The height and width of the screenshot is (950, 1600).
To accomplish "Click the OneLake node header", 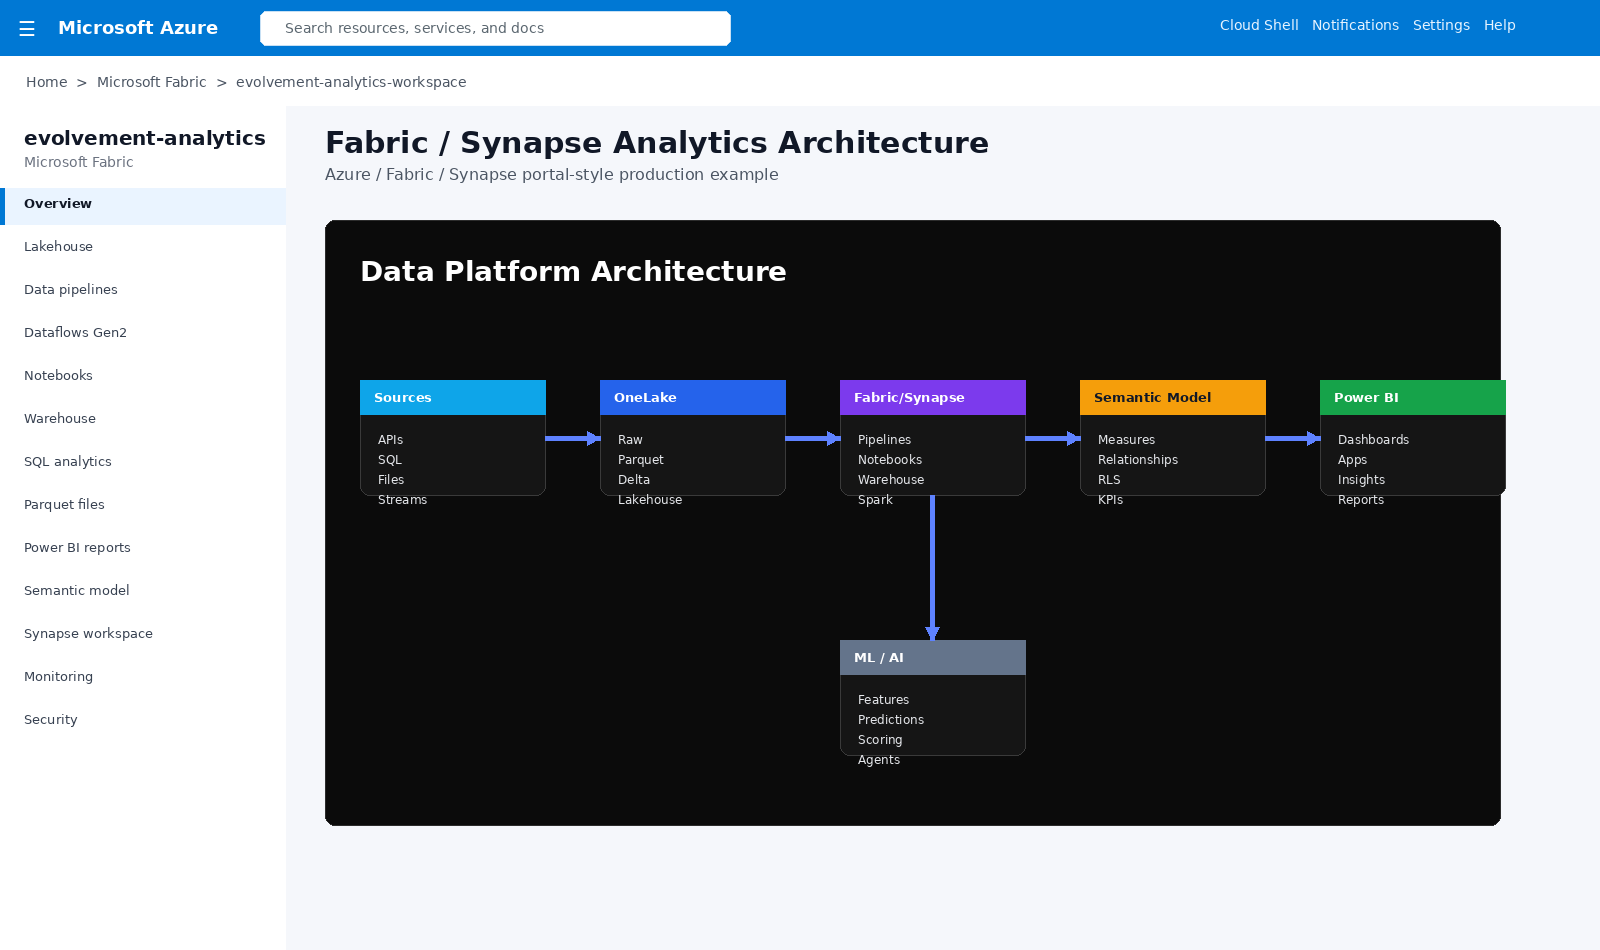I will coord(693,397).
